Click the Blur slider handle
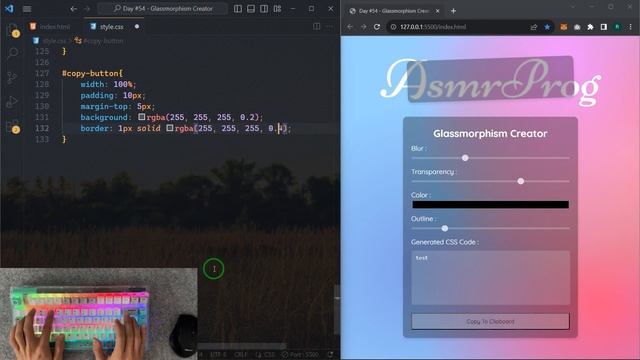640x360 pixels. 465,158
